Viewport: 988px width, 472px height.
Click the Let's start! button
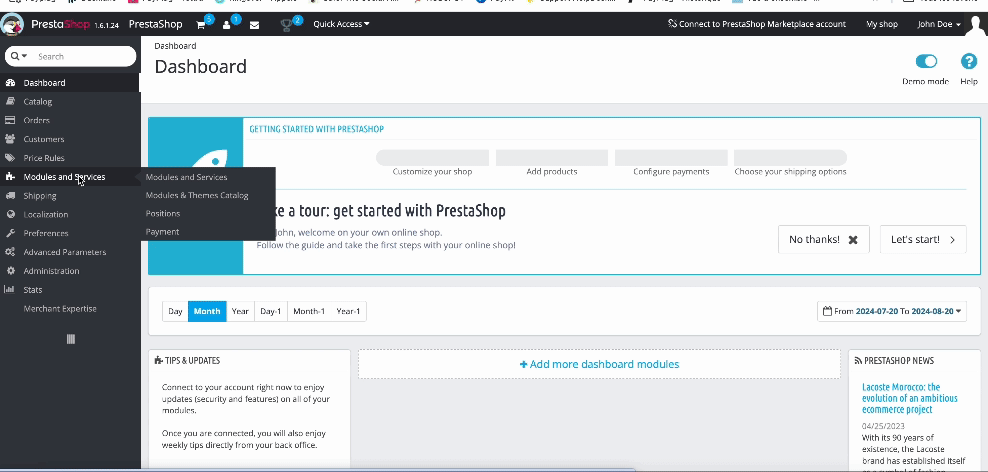coord(923,239)
